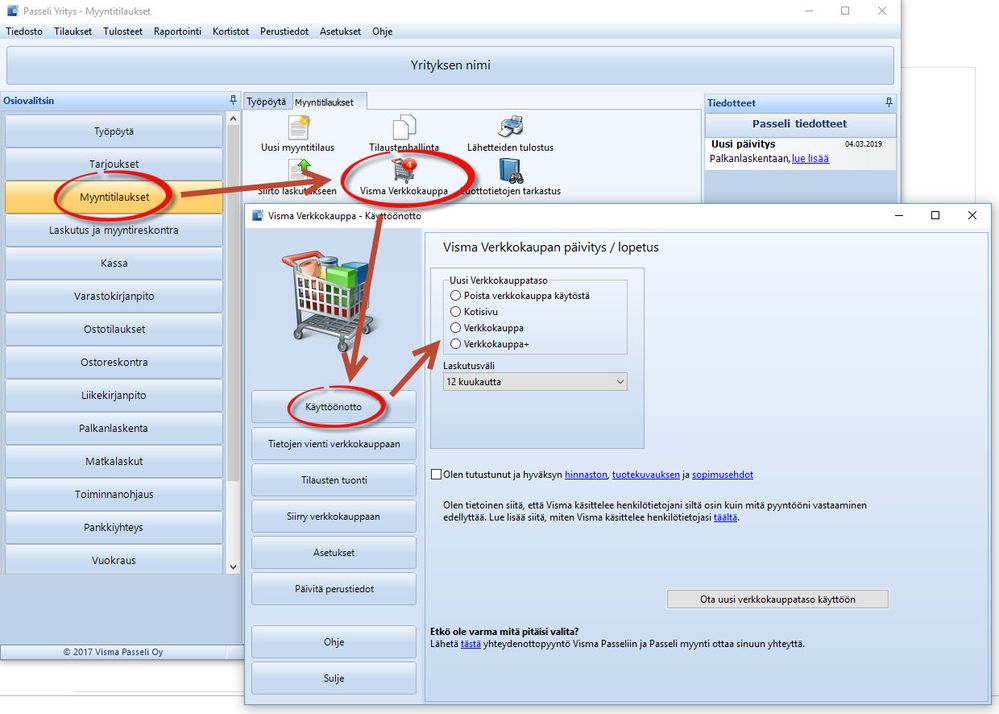Click Ohje button in Verkkokauppa dialog

click(334, 642)
